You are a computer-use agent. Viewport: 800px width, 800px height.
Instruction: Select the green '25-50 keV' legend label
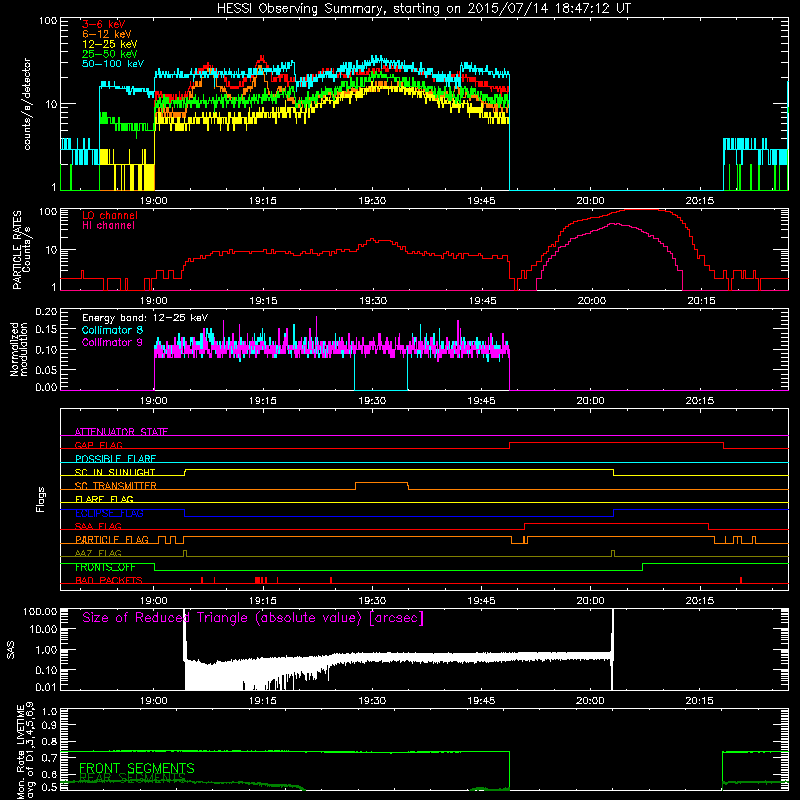click(109, 54)
